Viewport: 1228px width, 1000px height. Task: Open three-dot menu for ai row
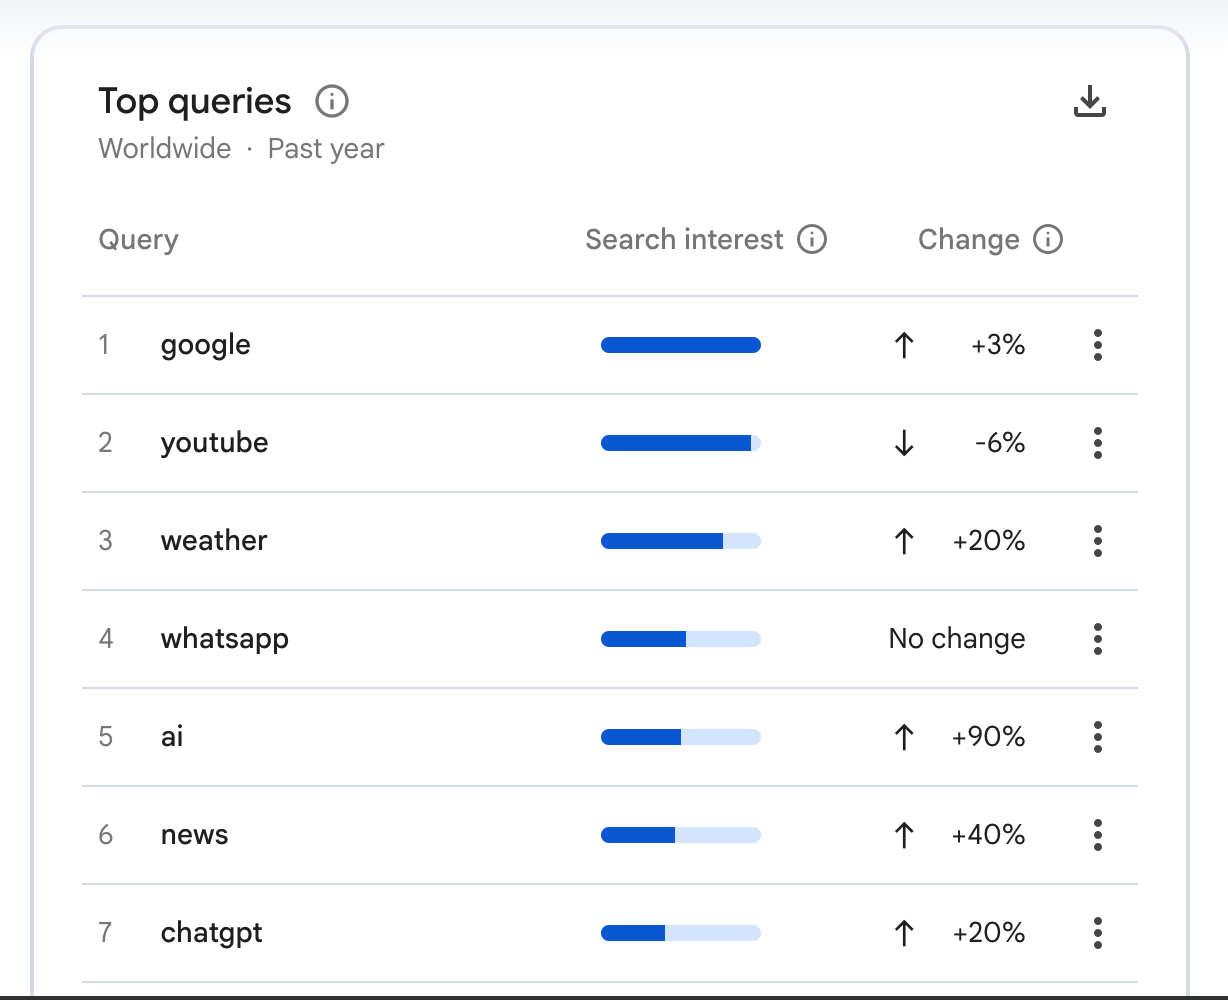(1098, 737)
